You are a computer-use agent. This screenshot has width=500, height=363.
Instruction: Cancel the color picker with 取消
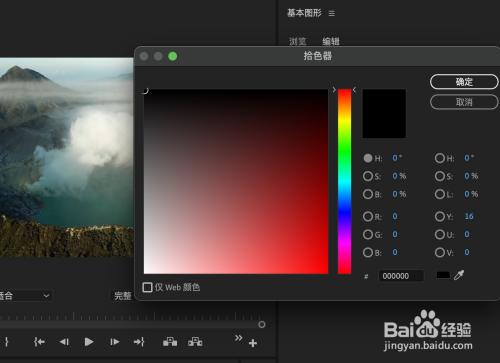(x=464, y=102)
